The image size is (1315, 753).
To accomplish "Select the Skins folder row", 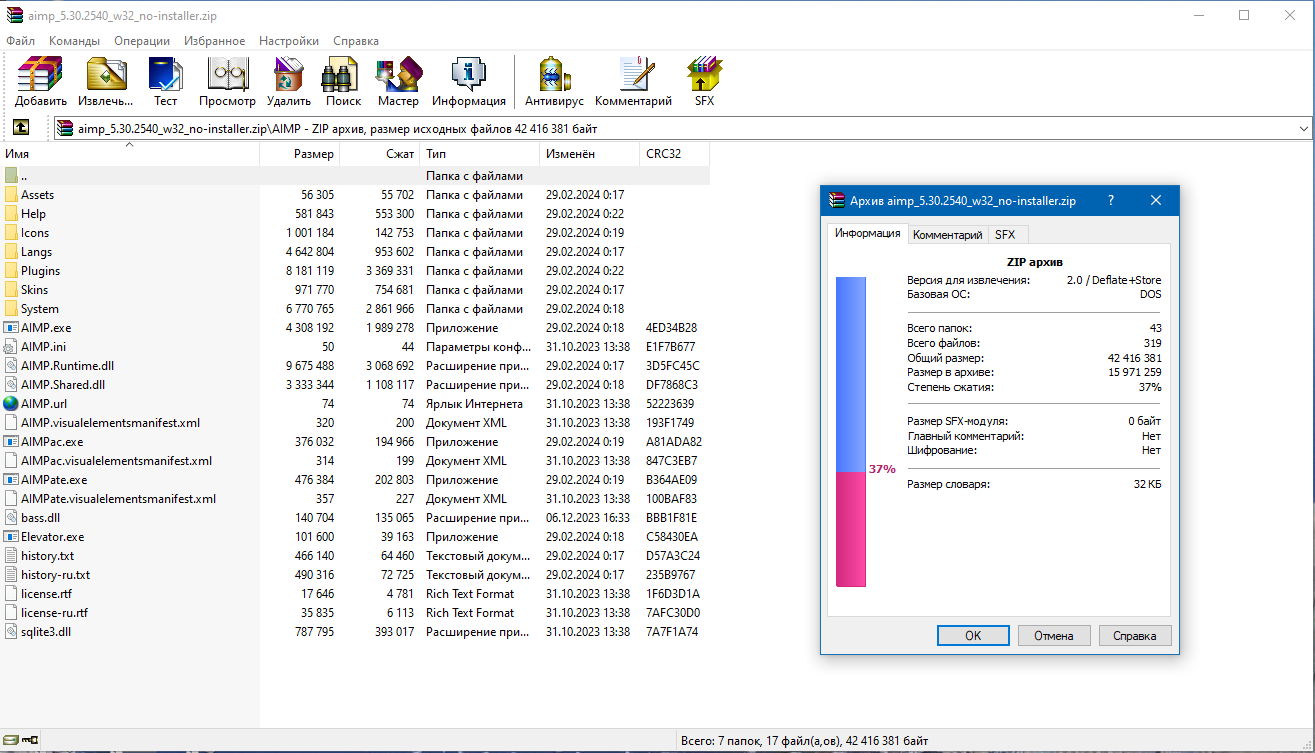I will [355, 290].
